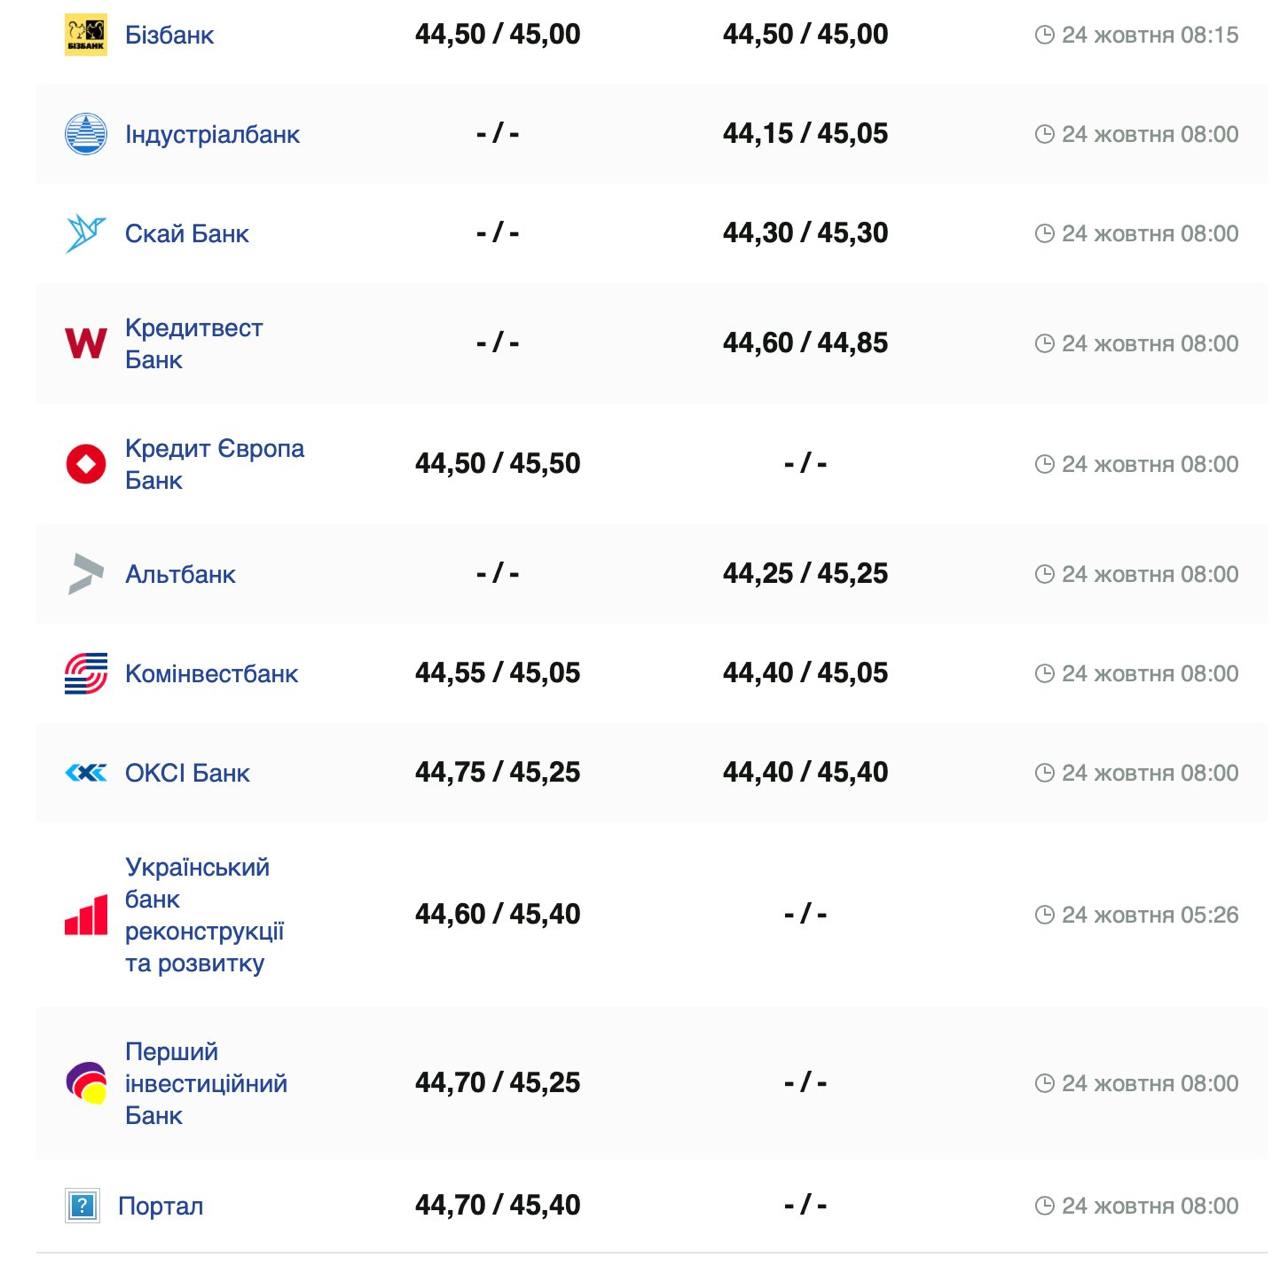1280x1274 pixels.
Task: Click the Індустріалбанк round blue logo
Action: click(x=85, y=134)
